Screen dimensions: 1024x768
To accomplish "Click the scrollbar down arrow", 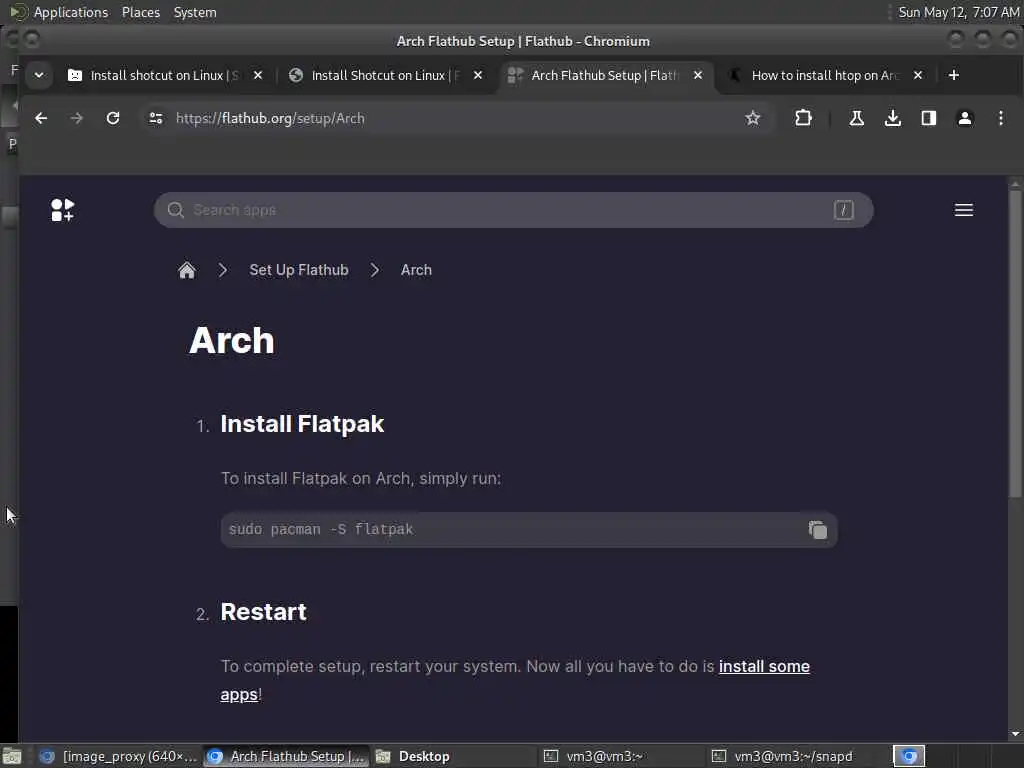I will pos(1015,734).
